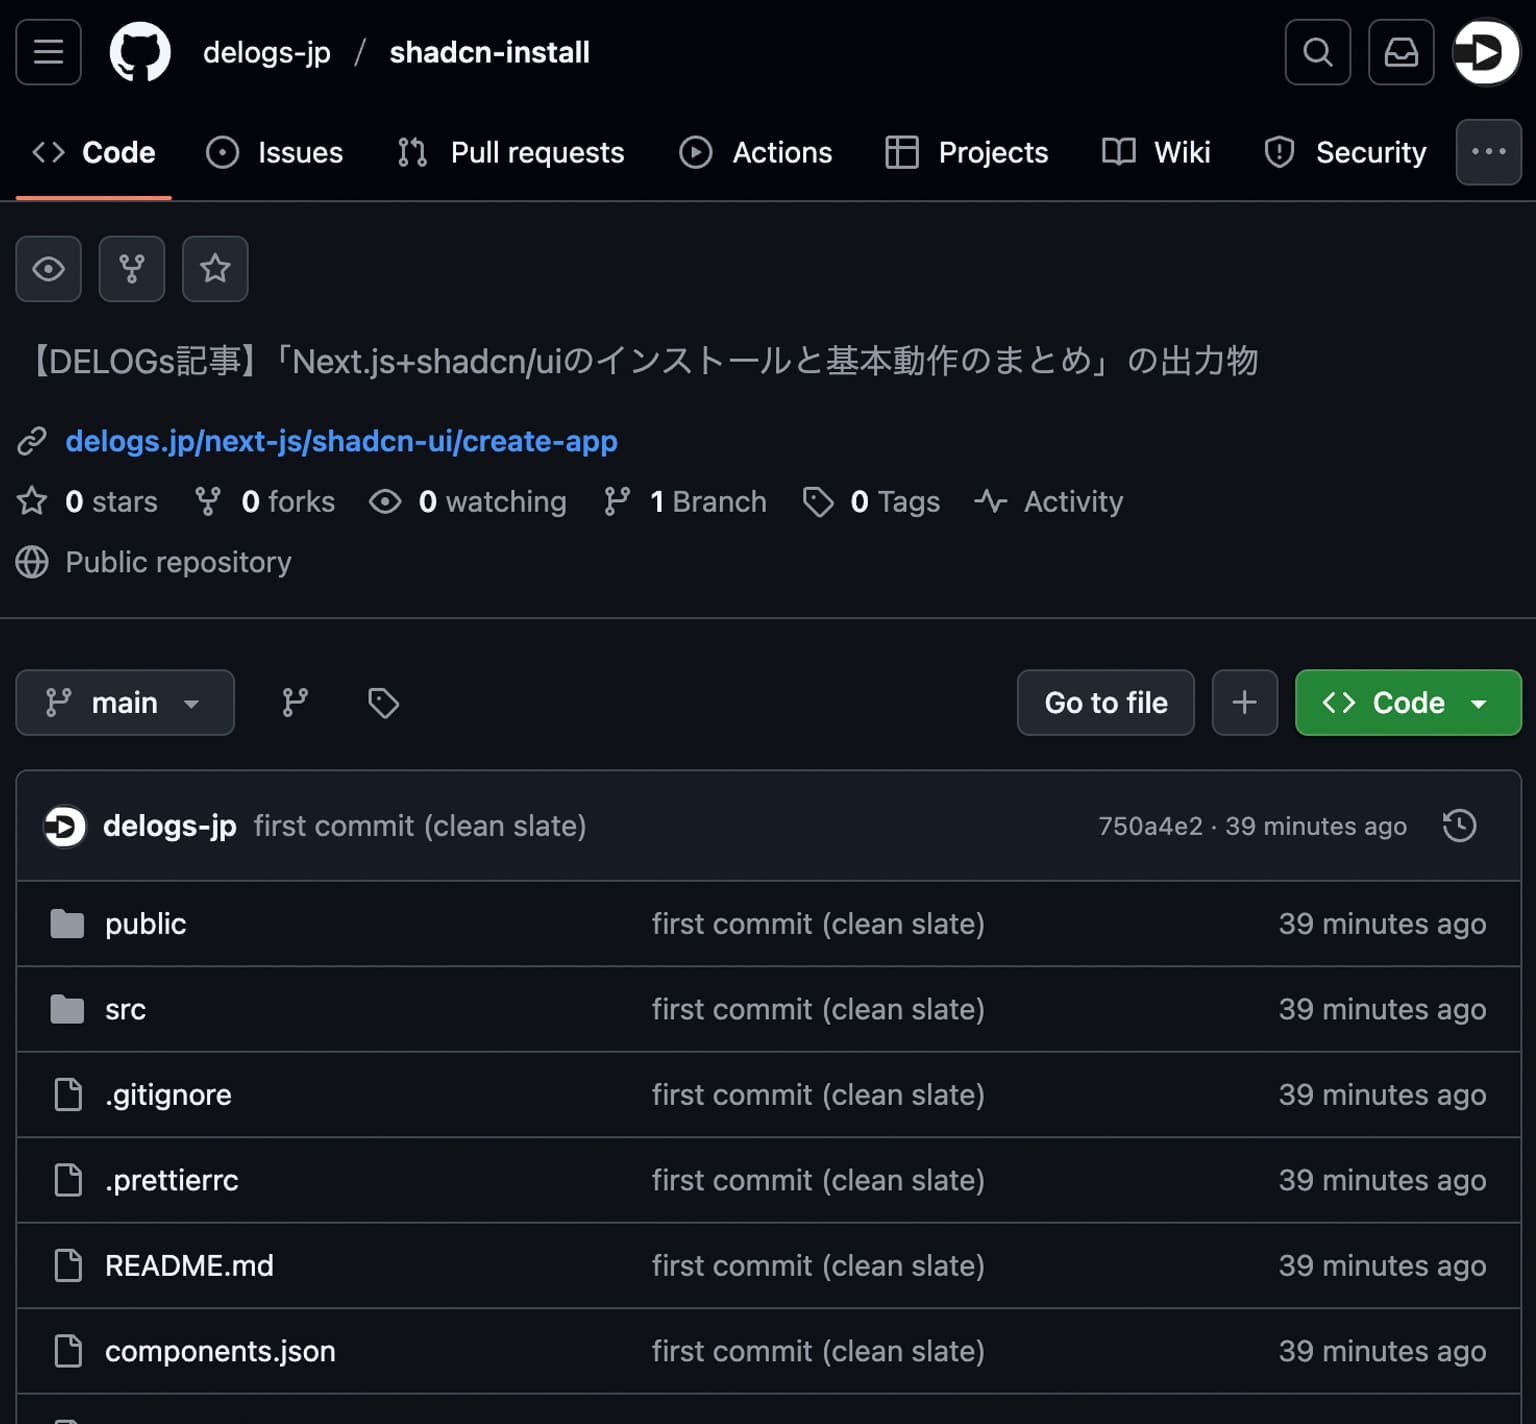Image resolution: width=1536 pixels, height=1424 pixels.
Task: Open commit hash 750a4e2
Action: pyautogui.click(x=1151, y=826)
